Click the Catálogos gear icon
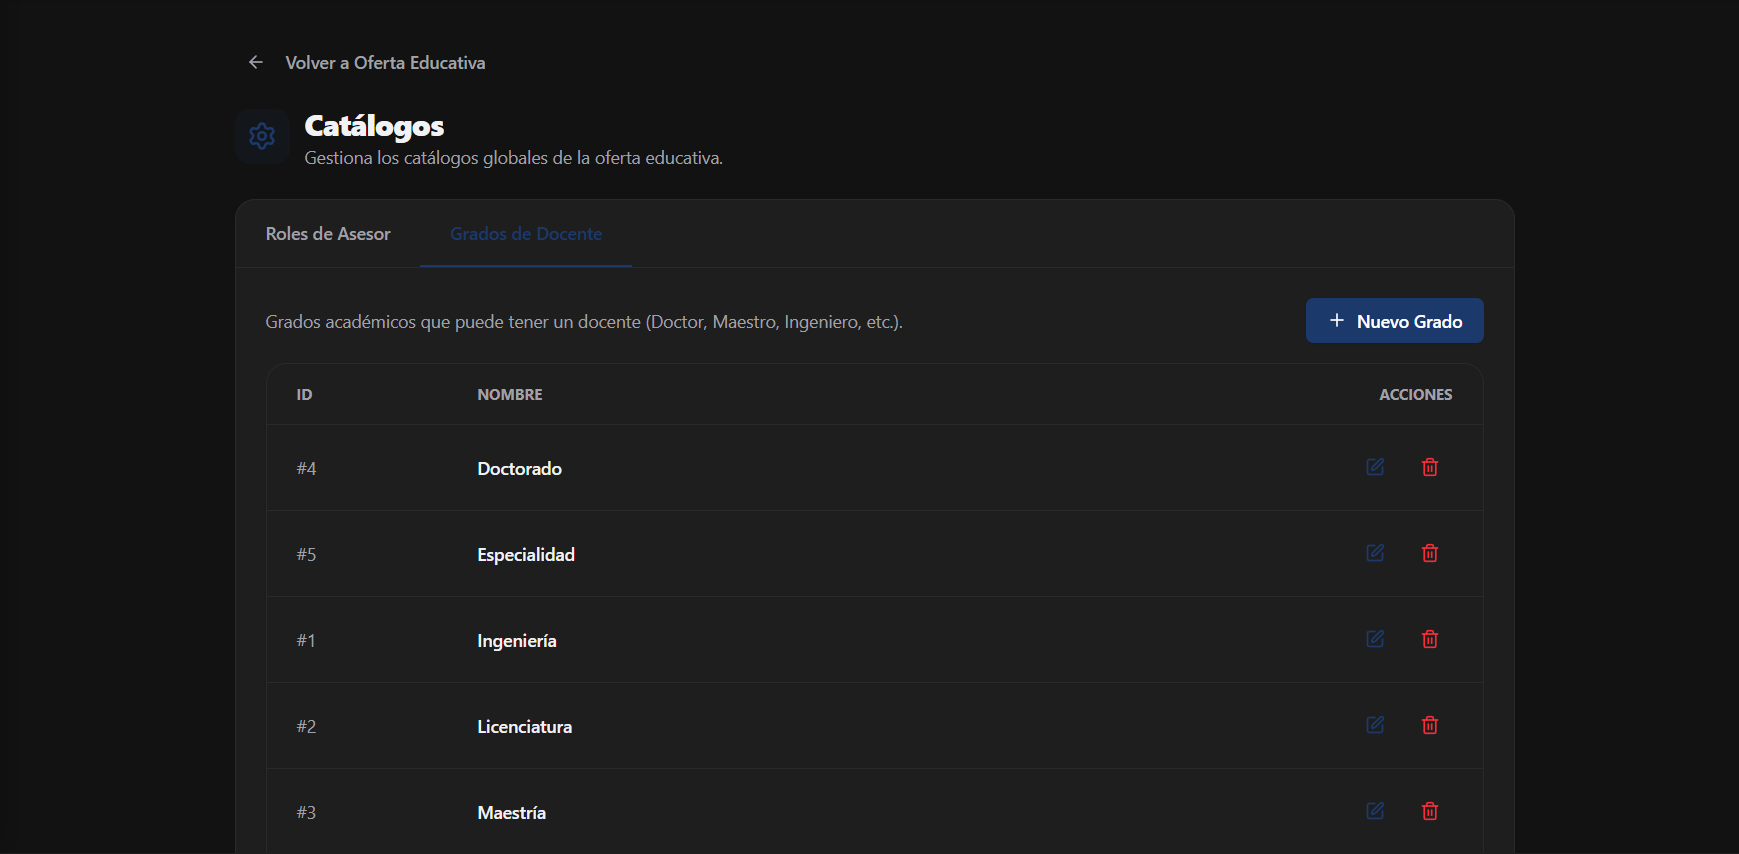 pyautogui.click(x=262, y=136)
